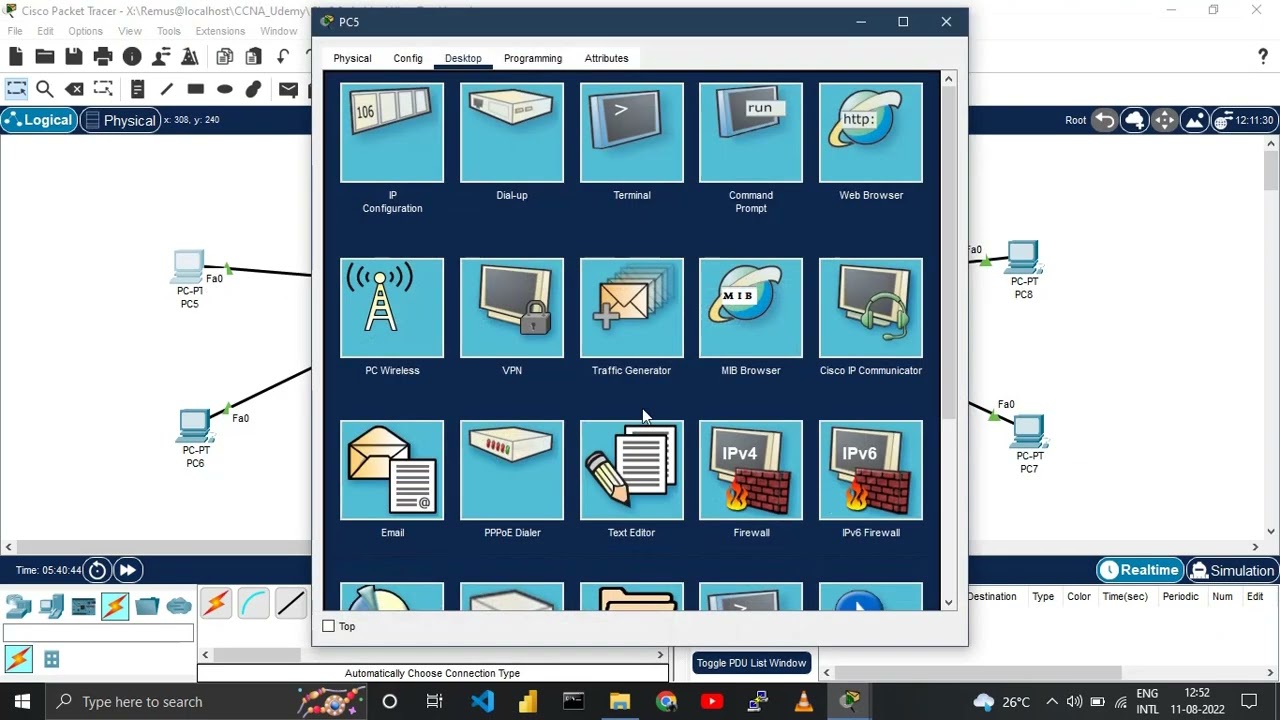The height and width of the screenshot is (720, 1280).
Task: Click Toggle PDU List Window button
Action: [751, 663]
